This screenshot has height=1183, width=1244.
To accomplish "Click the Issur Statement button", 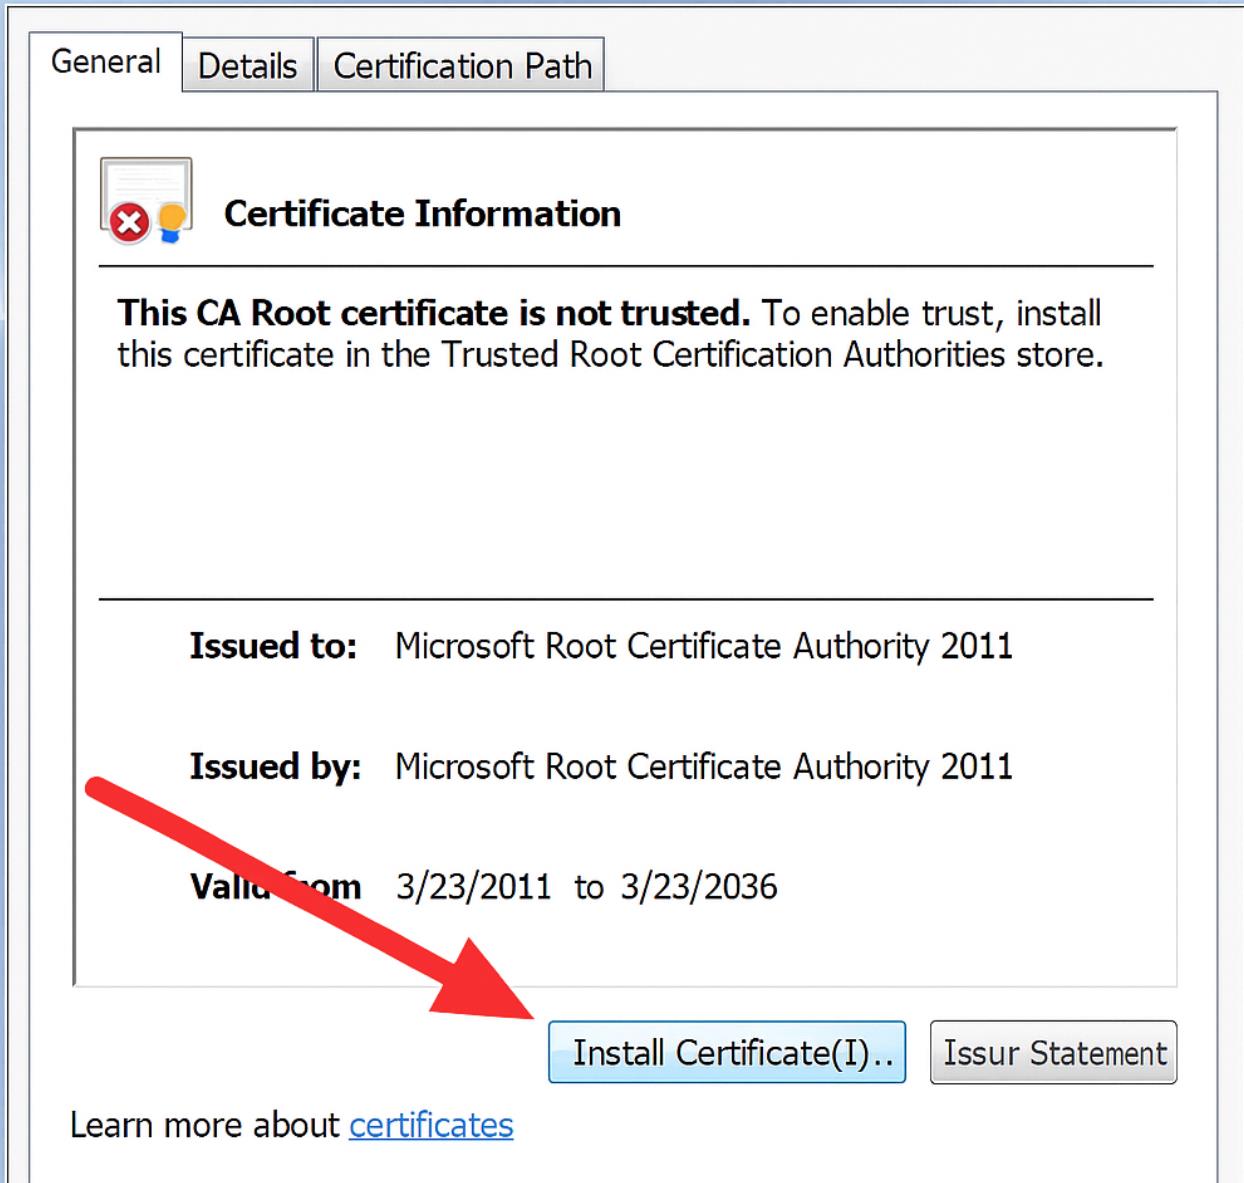I will click(1054, 1052).
